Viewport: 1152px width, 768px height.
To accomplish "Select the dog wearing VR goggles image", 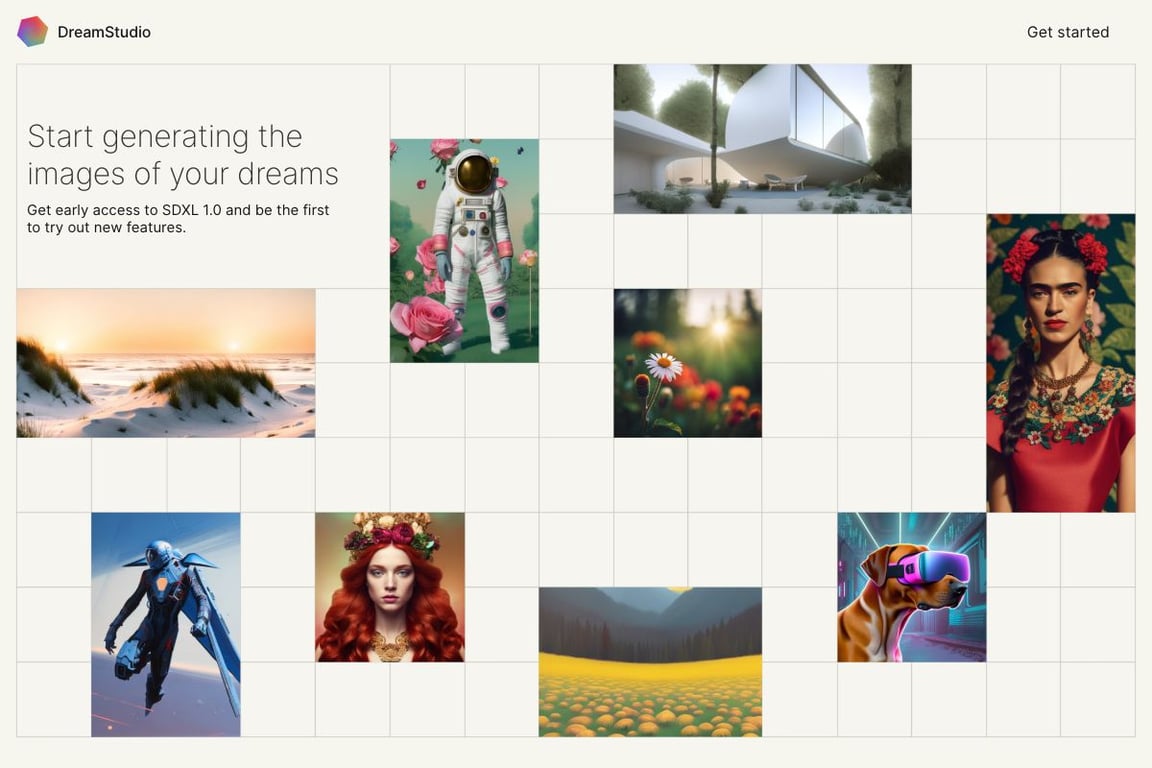I will [912, 587].
